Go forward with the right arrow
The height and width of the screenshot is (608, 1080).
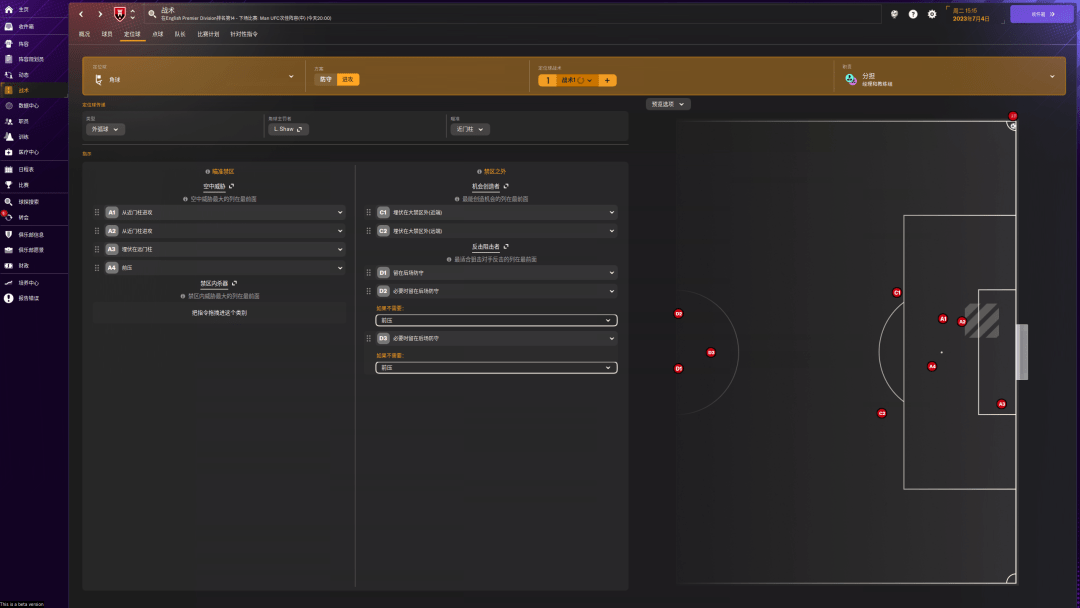coord(100,14)
